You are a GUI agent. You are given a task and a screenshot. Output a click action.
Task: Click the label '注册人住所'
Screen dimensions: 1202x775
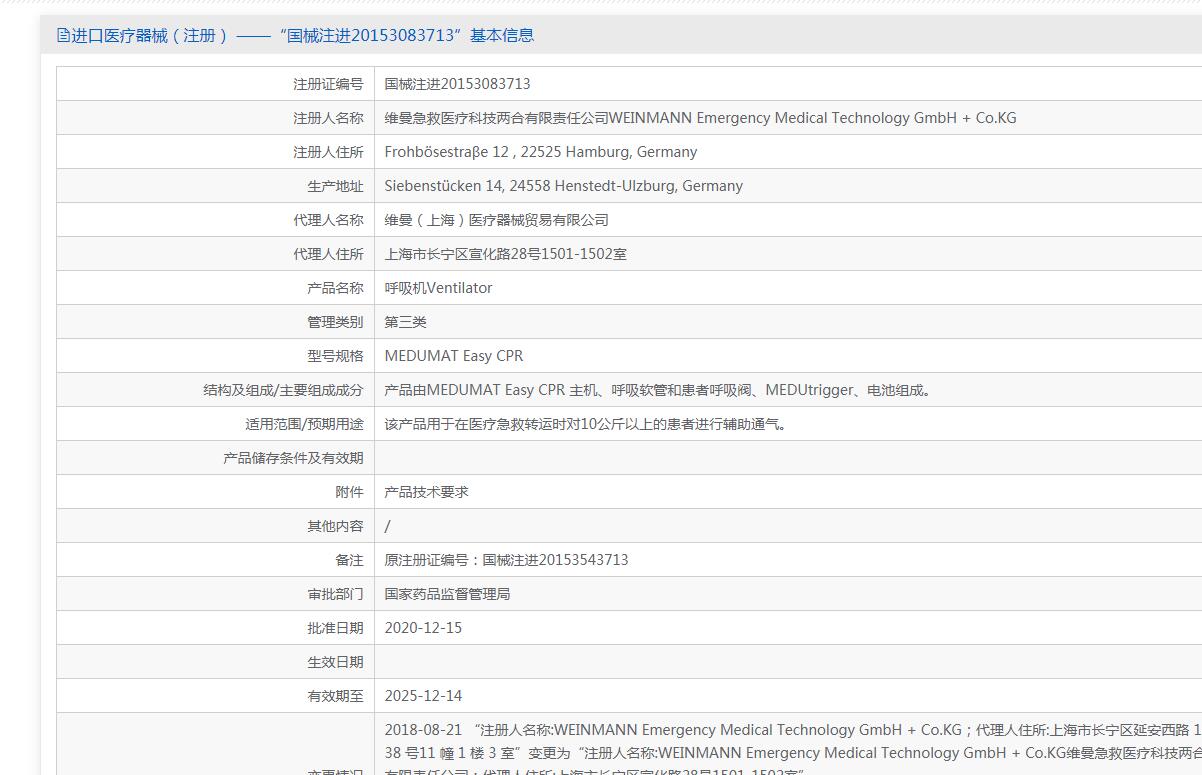[328, 152]
